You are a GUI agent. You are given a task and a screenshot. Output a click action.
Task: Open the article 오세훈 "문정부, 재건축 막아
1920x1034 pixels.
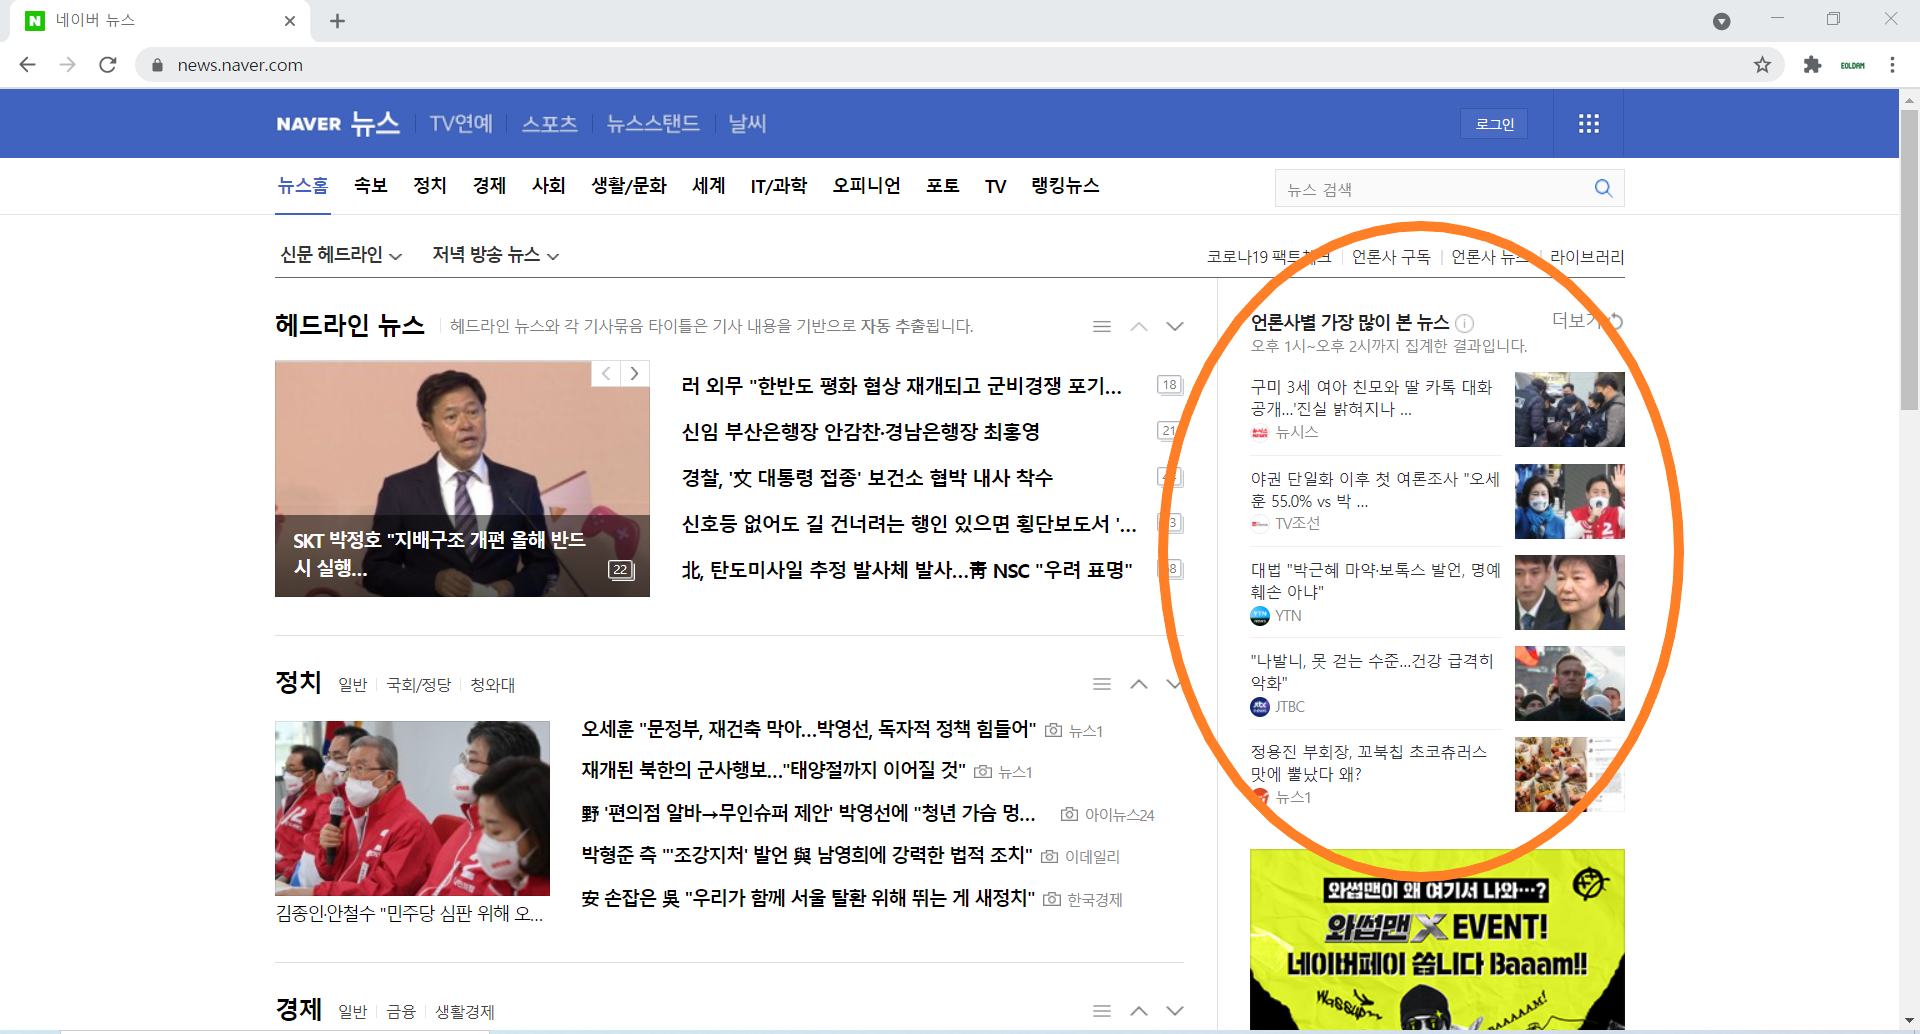click(808, 730)
